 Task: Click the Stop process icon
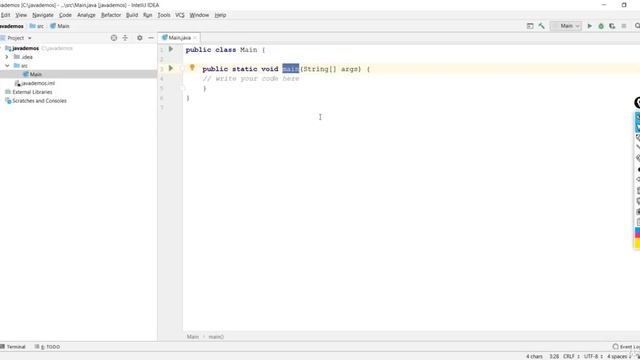click(x=624, y=26)
